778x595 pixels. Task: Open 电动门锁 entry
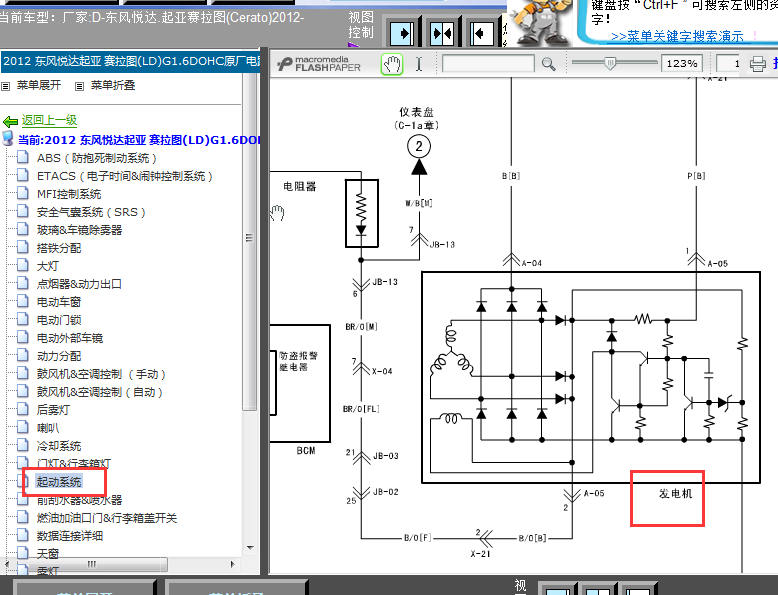(x=59, y=320)
